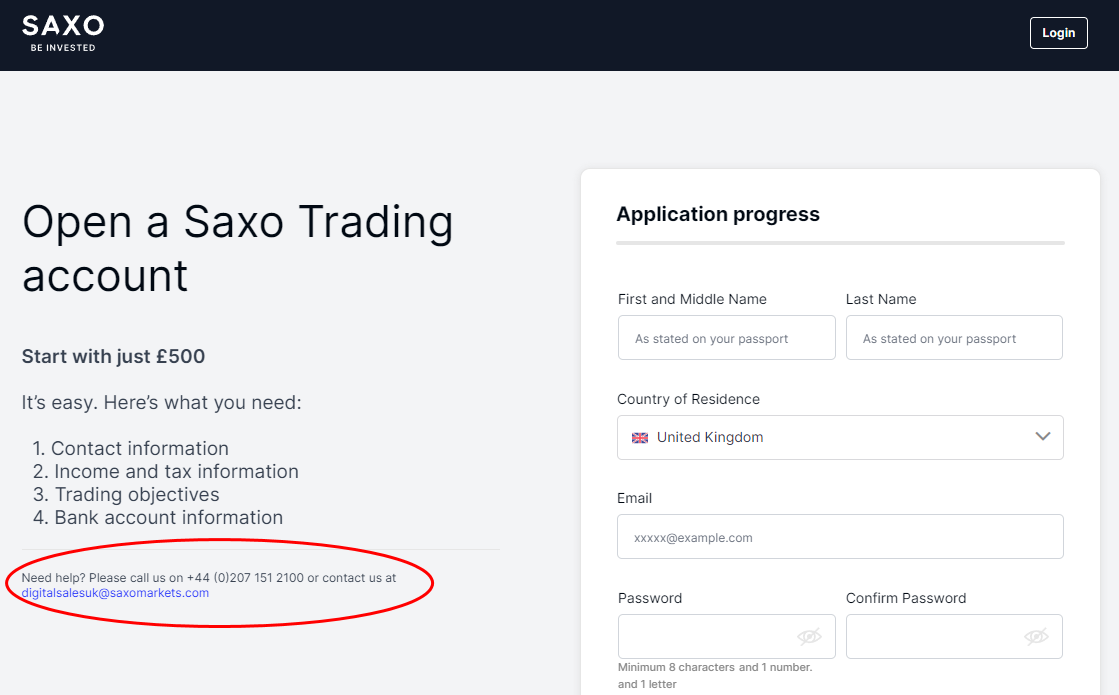Click the Application progress bar
The height and width of the screenshot is (695, 1119).
pyautogui.click(x=840, y=243)
